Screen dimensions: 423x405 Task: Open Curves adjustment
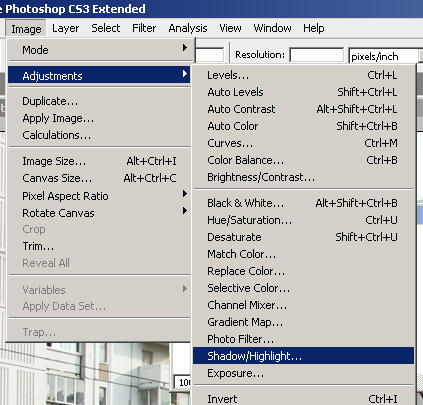pos(303,143)
